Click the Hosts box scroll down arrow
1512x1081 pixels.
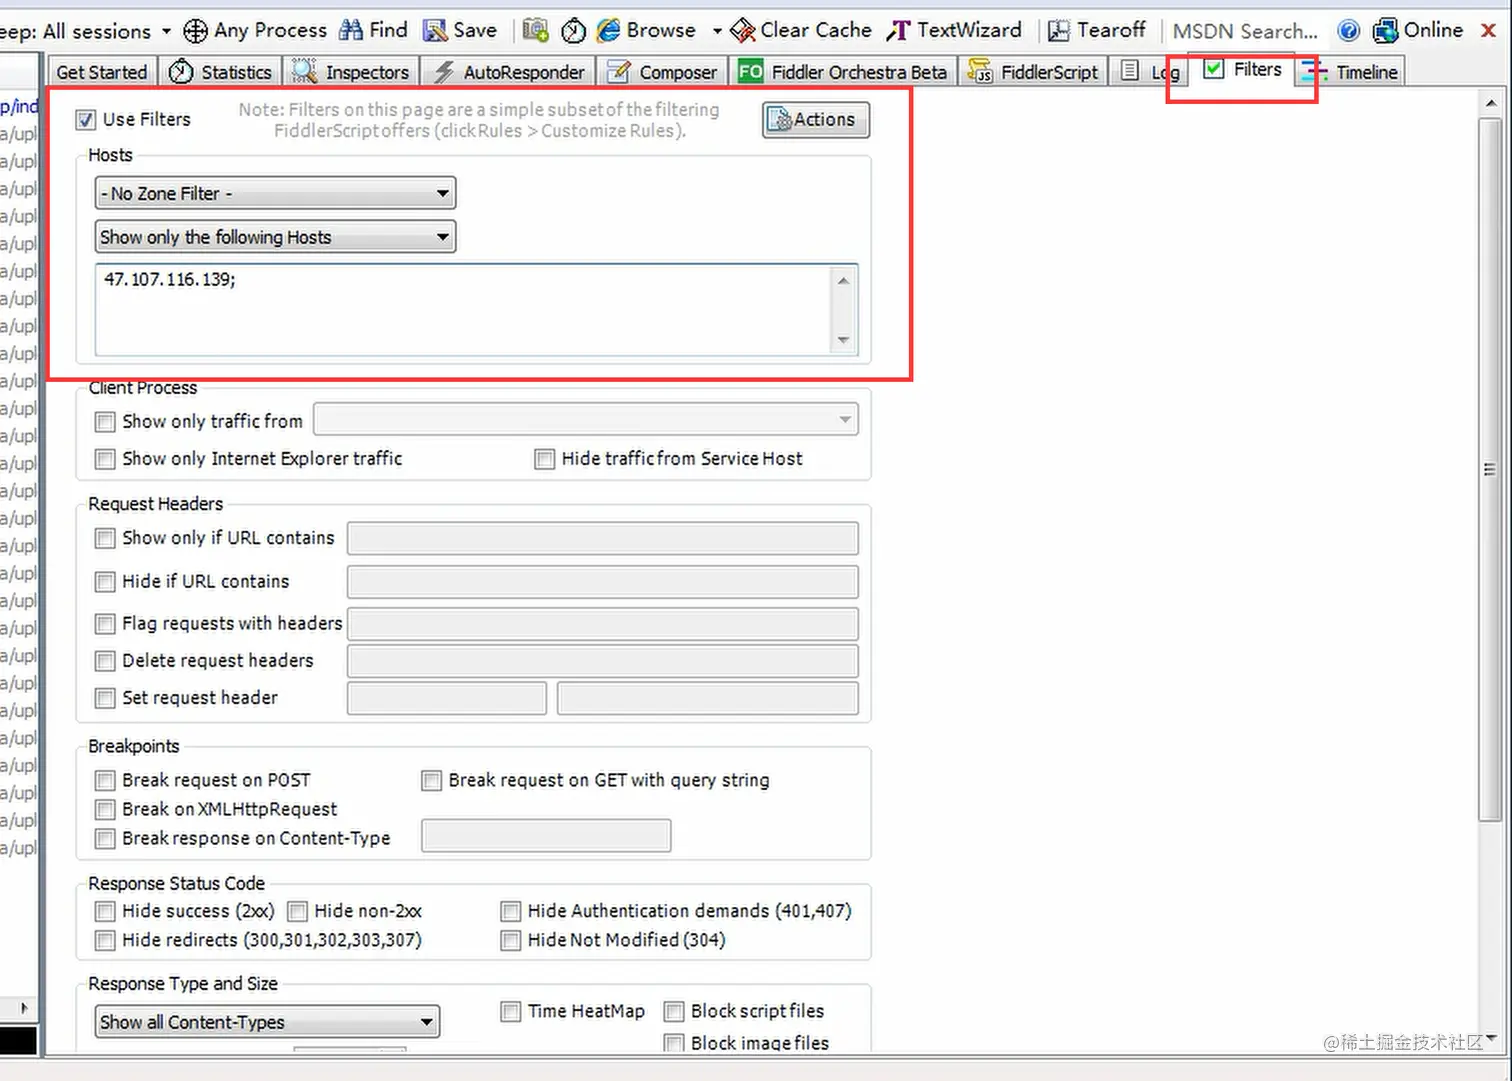[844, 340]
